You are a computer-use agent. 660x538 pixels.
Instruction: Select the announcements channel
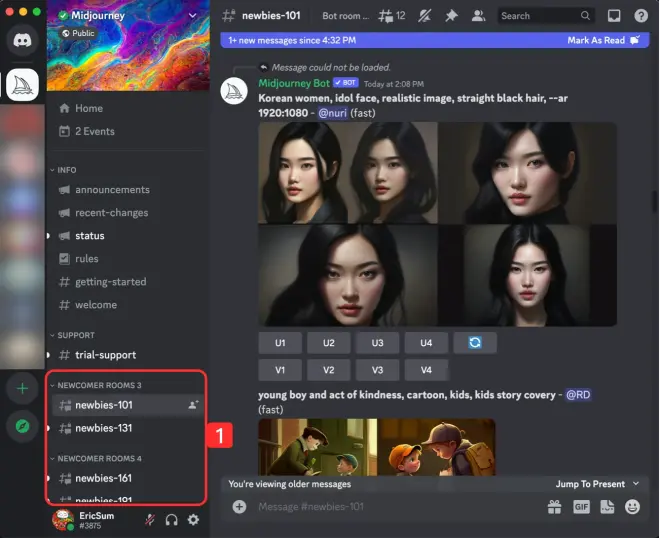point(112,190)
